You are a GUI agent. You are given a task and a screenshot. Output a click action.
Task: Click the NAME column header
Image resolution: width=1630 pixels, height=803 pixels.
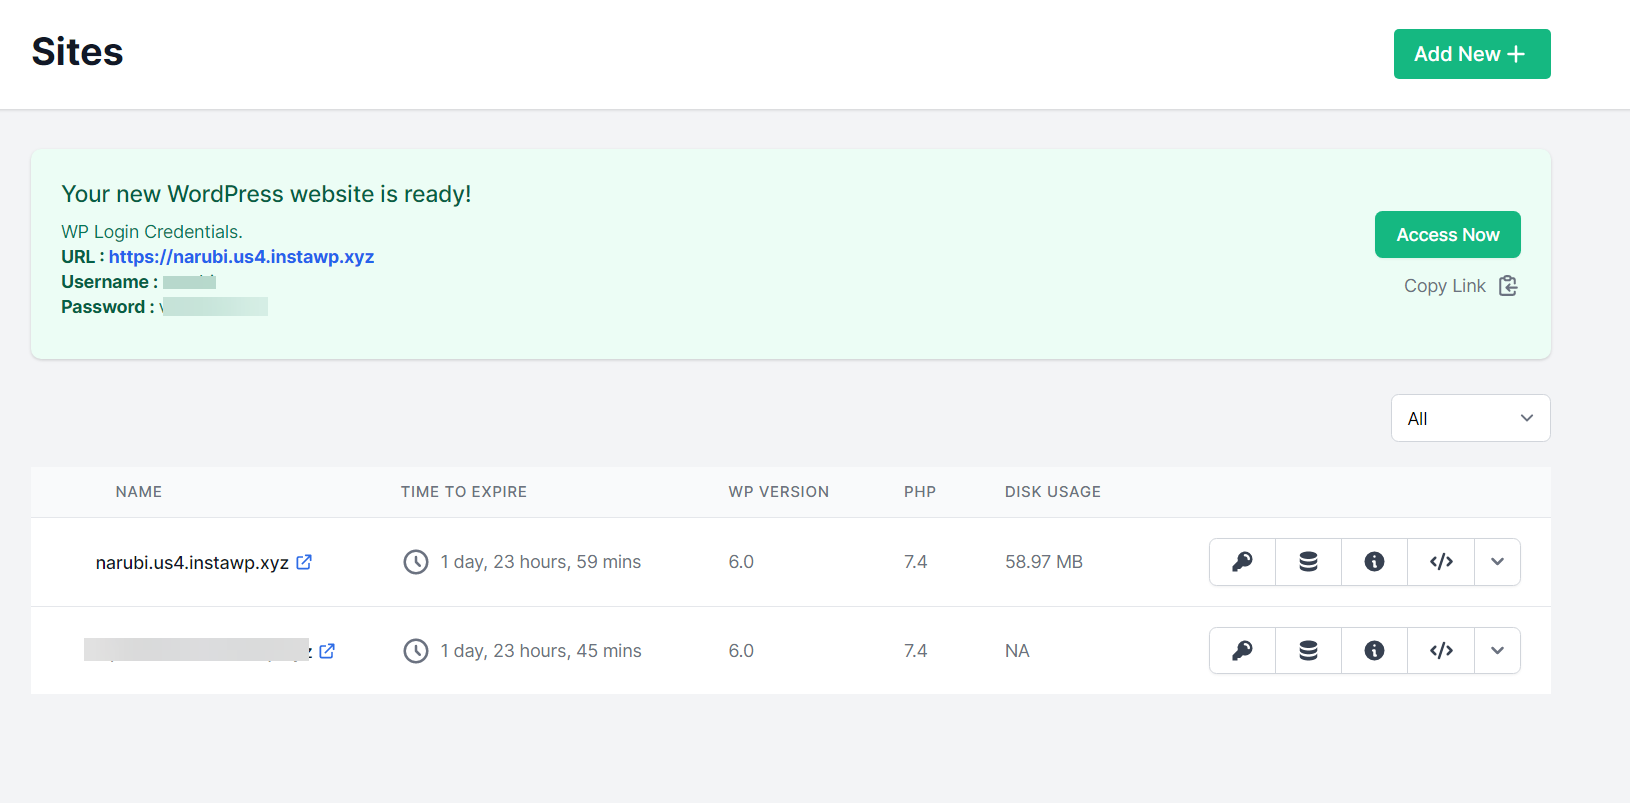[x=139, y=492]
